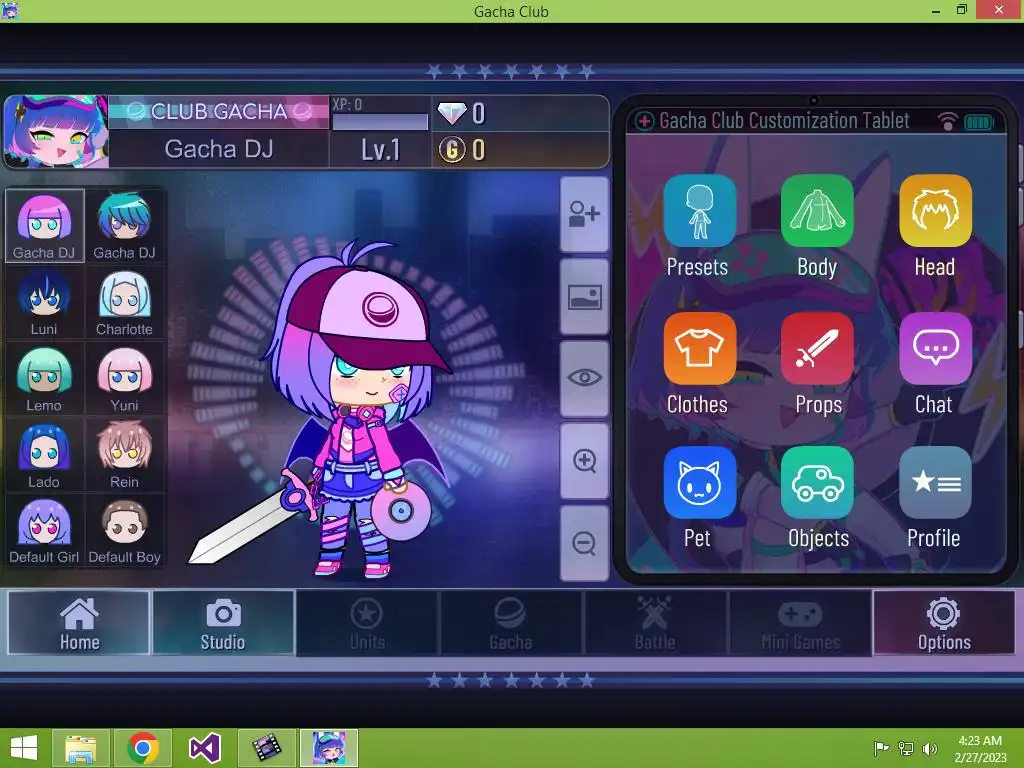Select the Yuni character slot
Screen dimensions: 1024x768
tap(125, 379)
